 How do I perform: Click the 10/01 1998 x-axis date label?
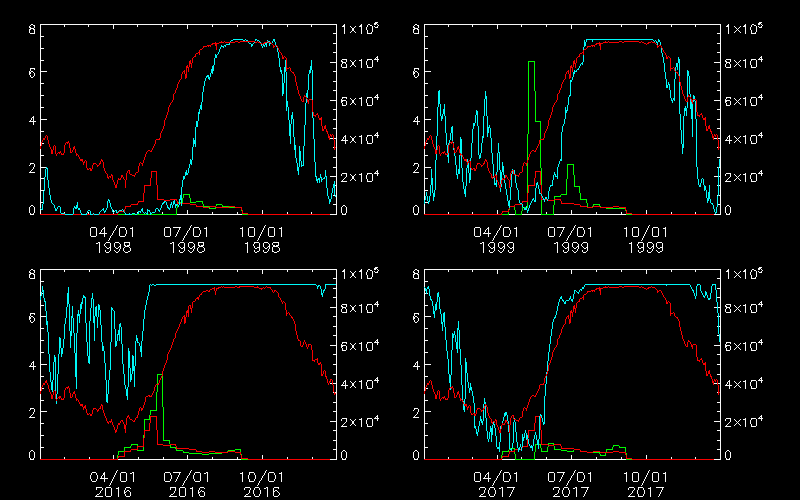[261, 238]
